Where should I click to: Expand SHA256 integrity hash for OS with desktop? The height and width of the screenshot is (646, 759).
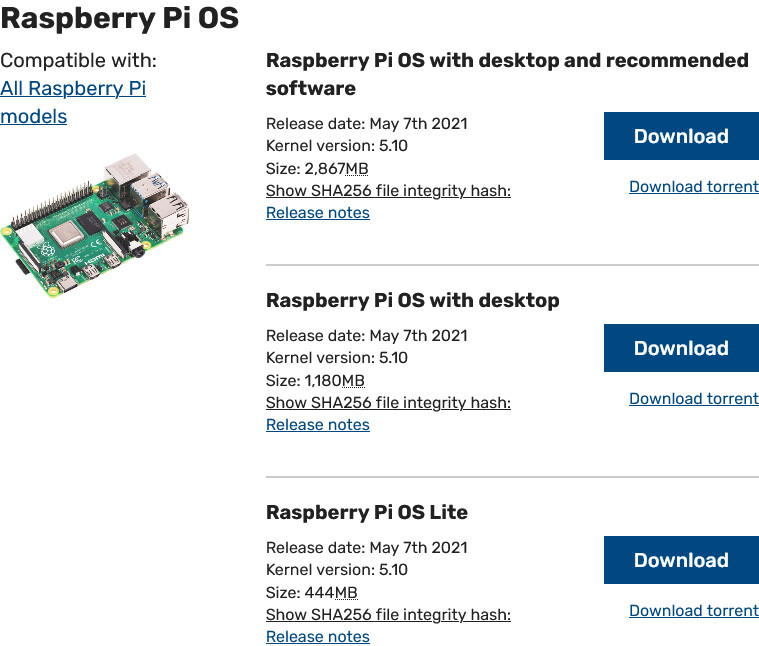(x=388, y=403)
